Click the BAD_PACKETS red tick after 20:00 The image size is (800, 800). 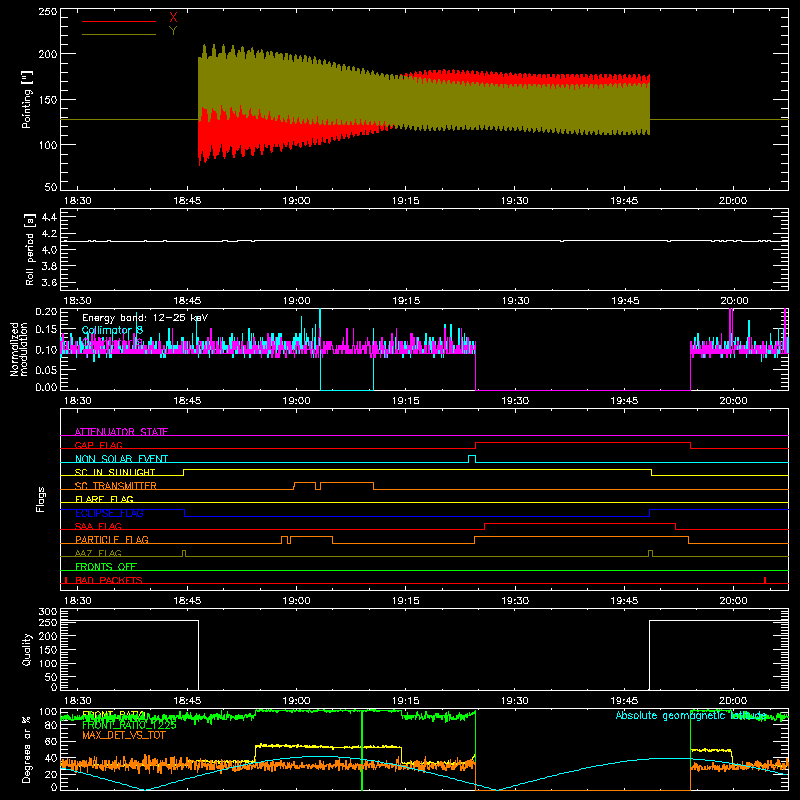pyautogui.click(x=765, y=580)
